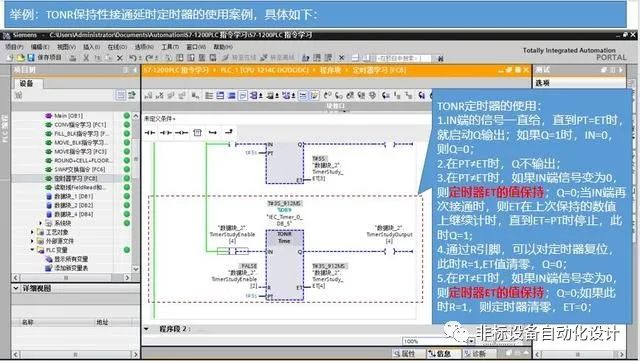This screenshot has width=640, height=361.
Task: Click the 名称 column header in details view
Action: coord(27,322)
